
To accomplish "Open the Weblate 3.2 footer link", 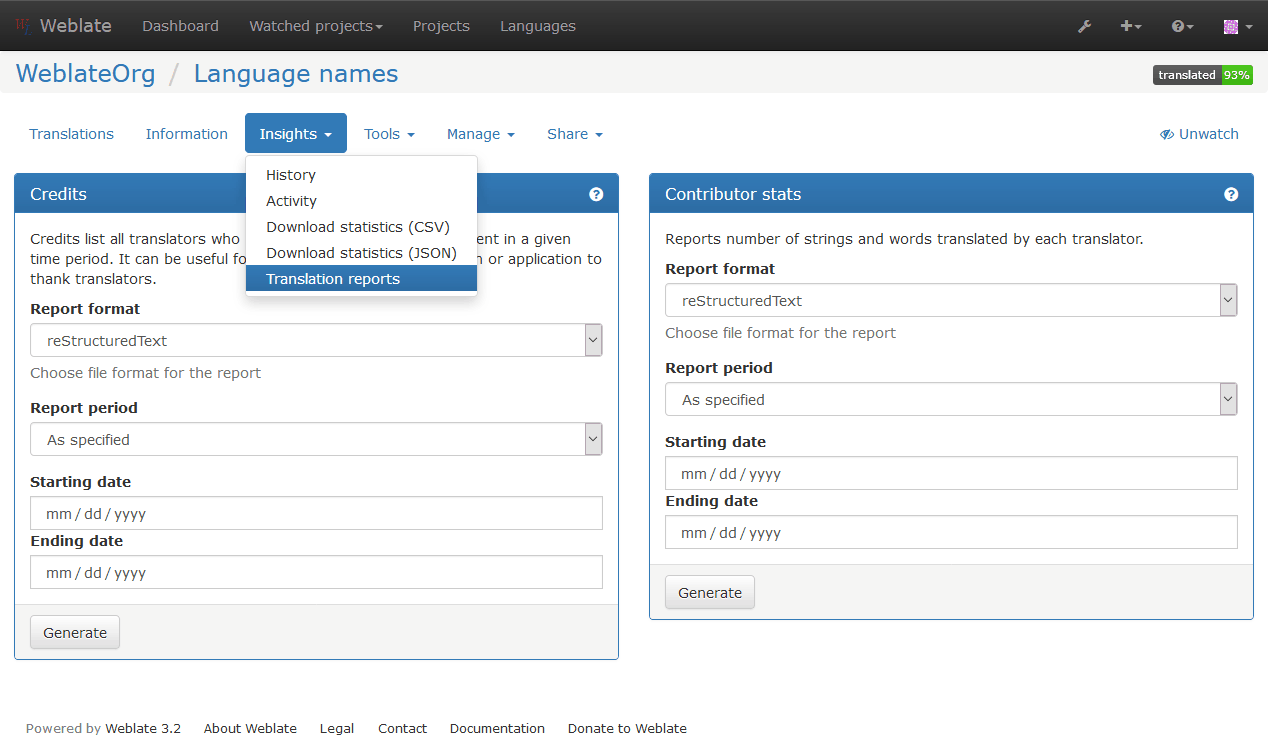I will pyautogui.click(x=143, y=728).
